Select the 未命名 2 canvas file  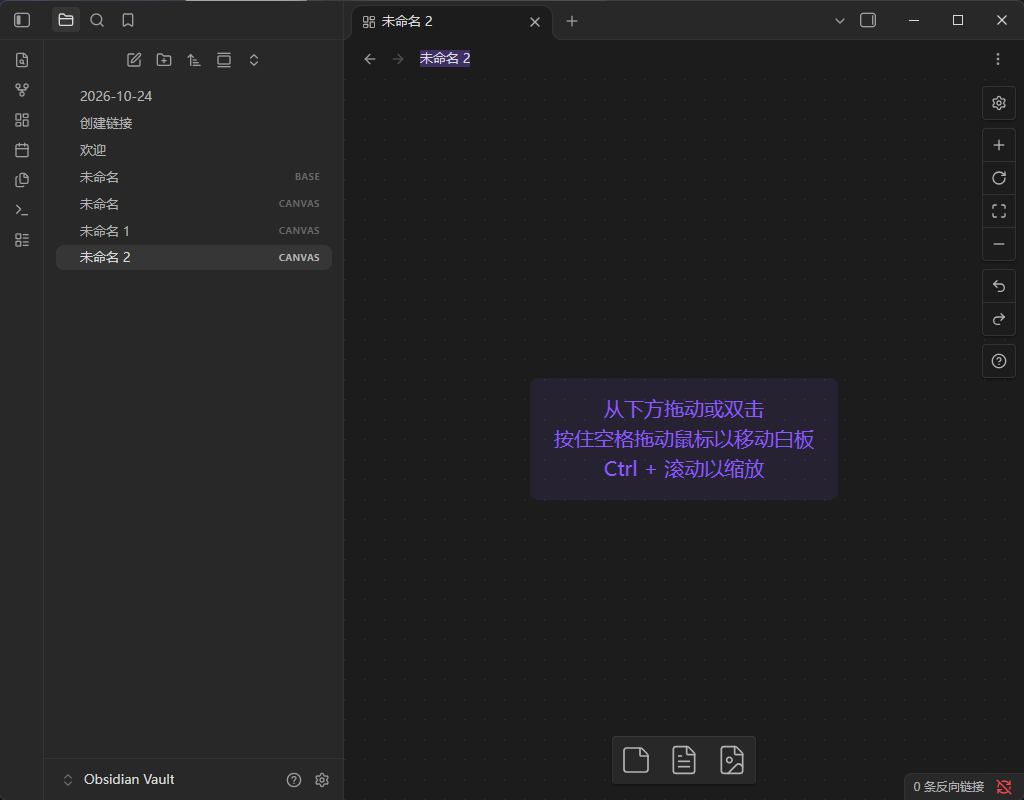[x=194, y=257]
